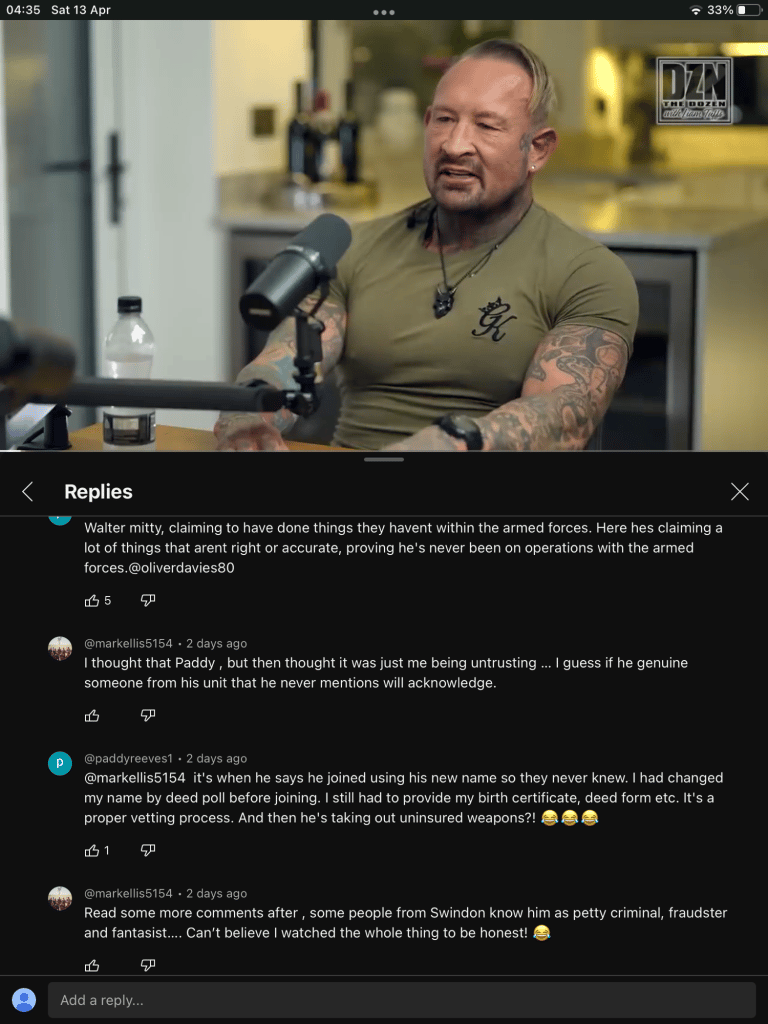This screenshot has height=1024, width=768.
Task: Like the comment mentioning Swindon
Action: coord(92,965)
